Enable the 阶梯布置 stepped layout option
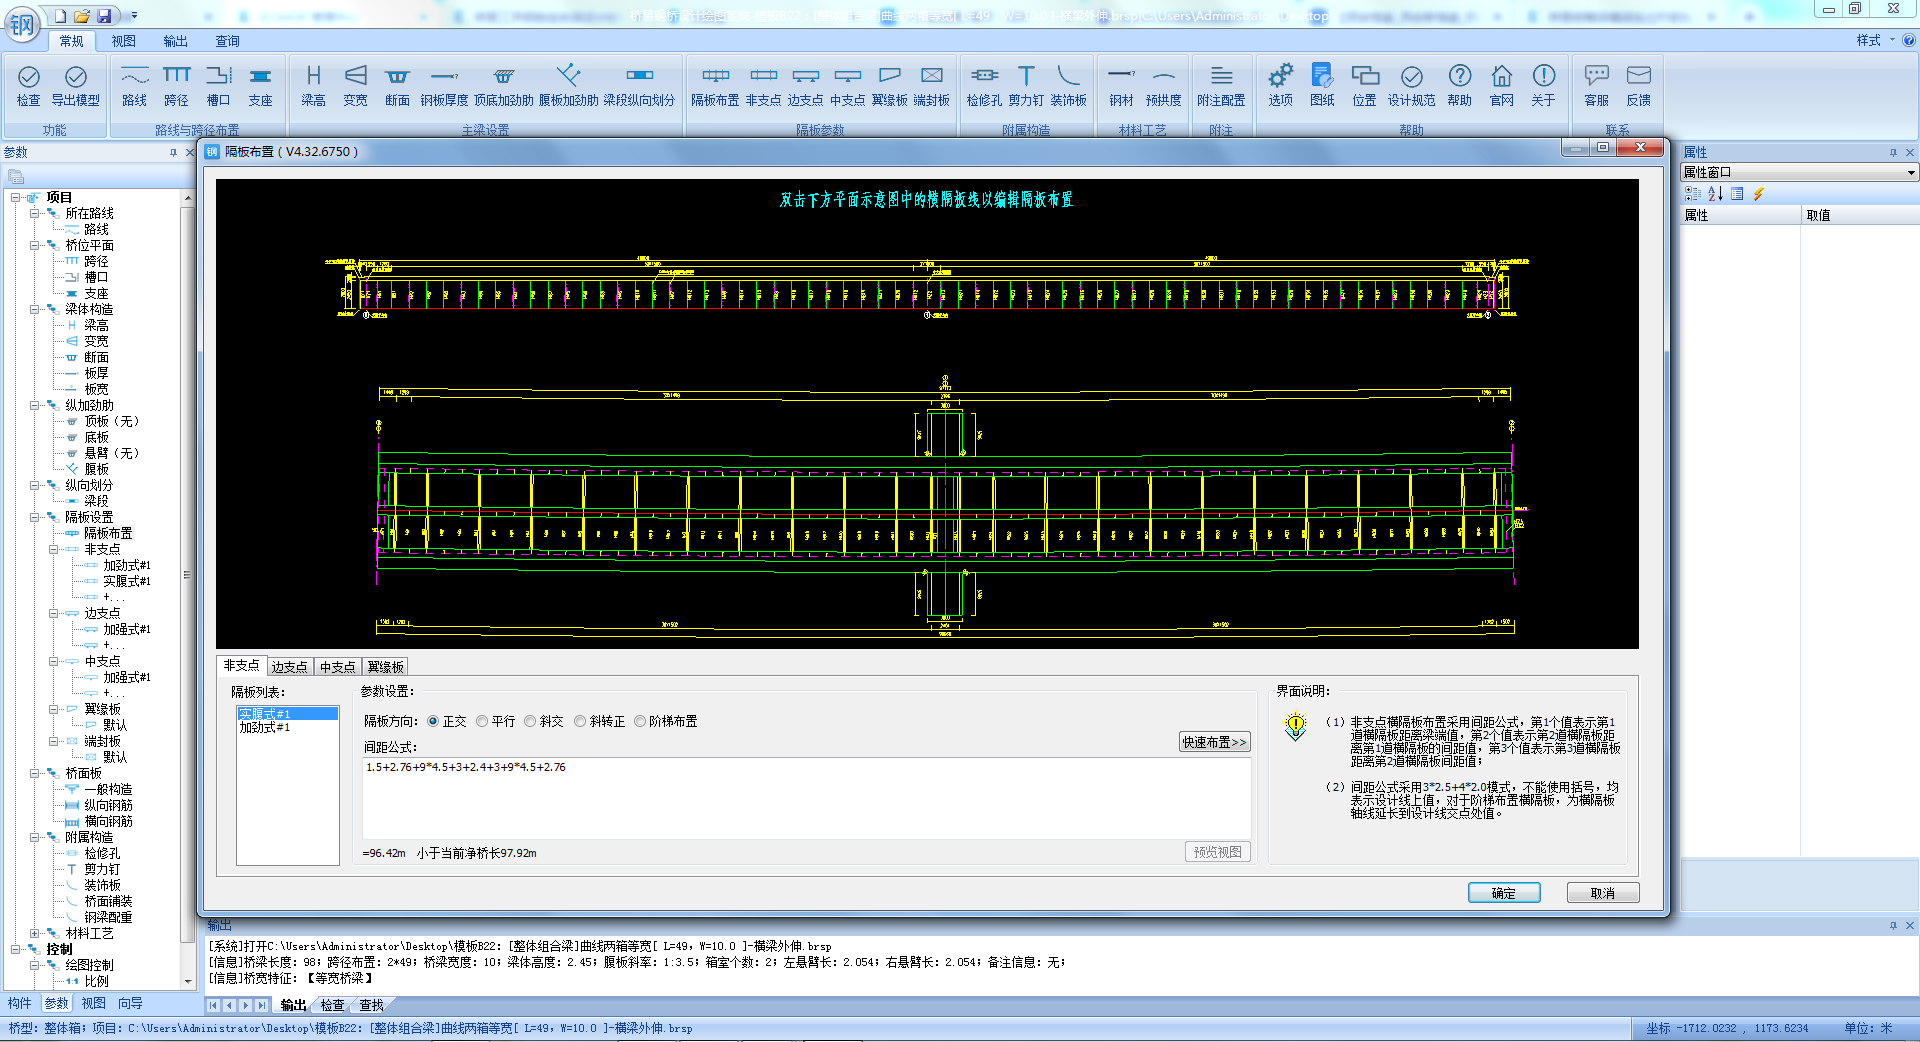 coord(641,721)
